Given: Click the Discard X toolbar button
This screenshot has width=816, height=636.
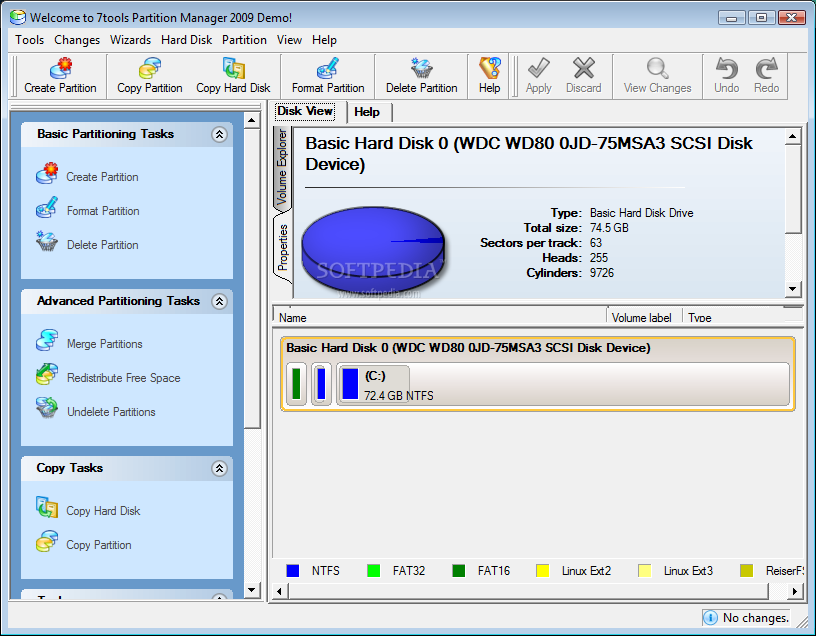Looking at the screenshot, I should (583, 76).
